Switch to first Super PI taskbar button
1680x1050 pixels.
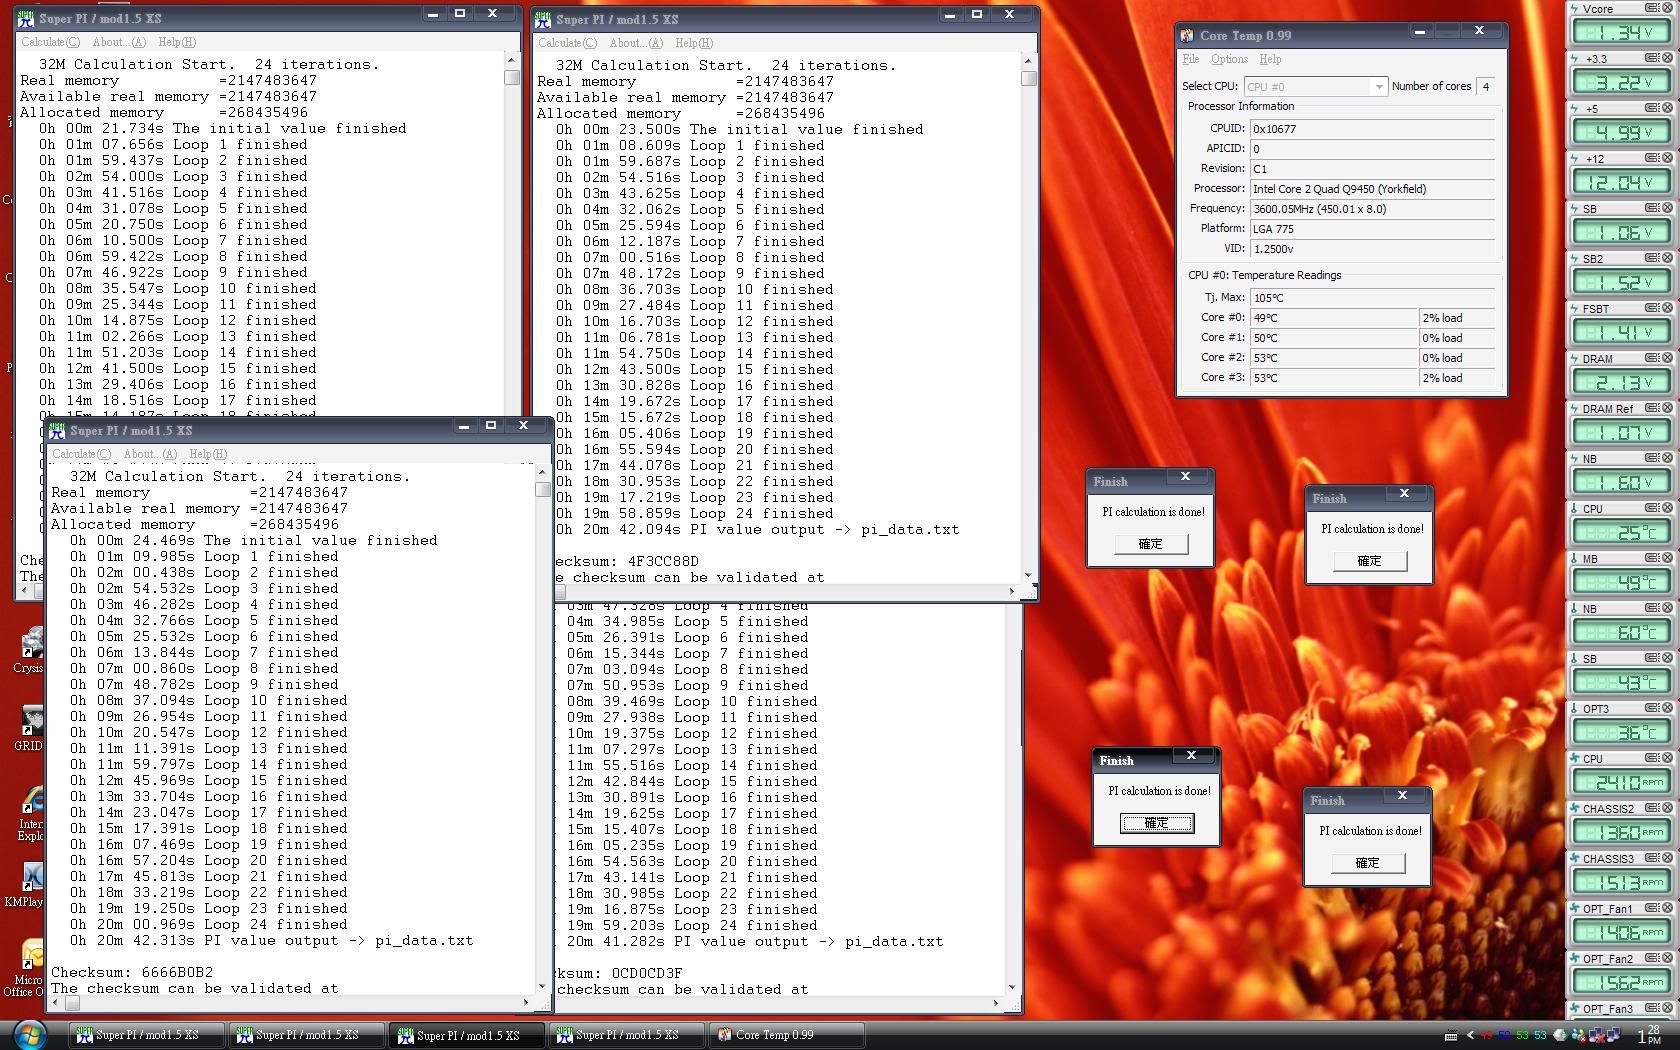click(x=146, y=1035)
